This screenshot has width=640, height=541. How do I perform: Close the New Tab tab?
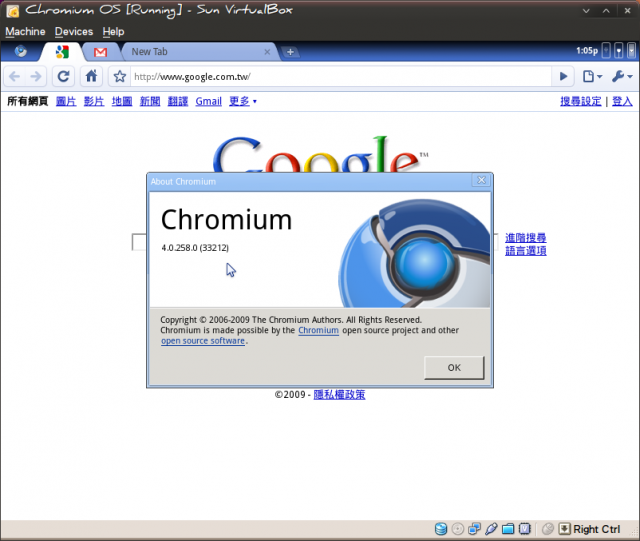pos(267,52)
